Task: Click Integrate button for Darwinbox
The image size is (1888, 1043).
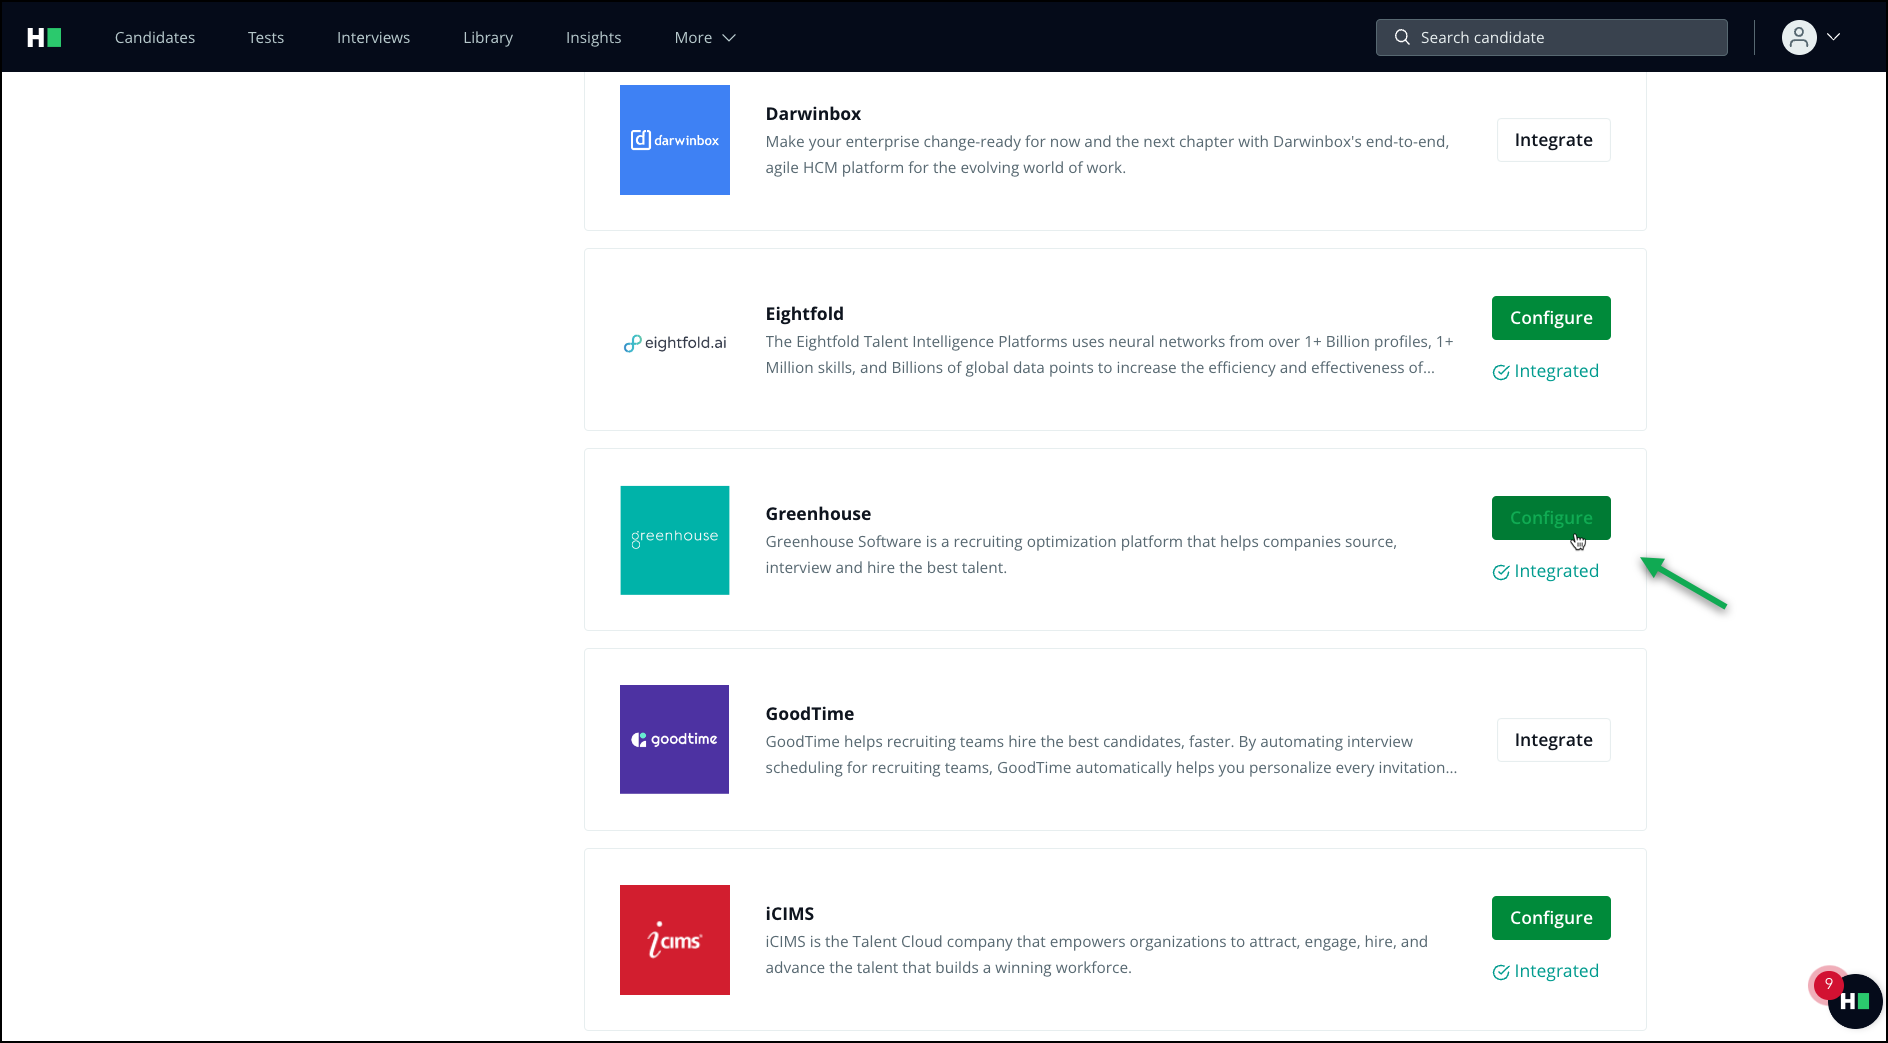Action: coord(1553,140)
